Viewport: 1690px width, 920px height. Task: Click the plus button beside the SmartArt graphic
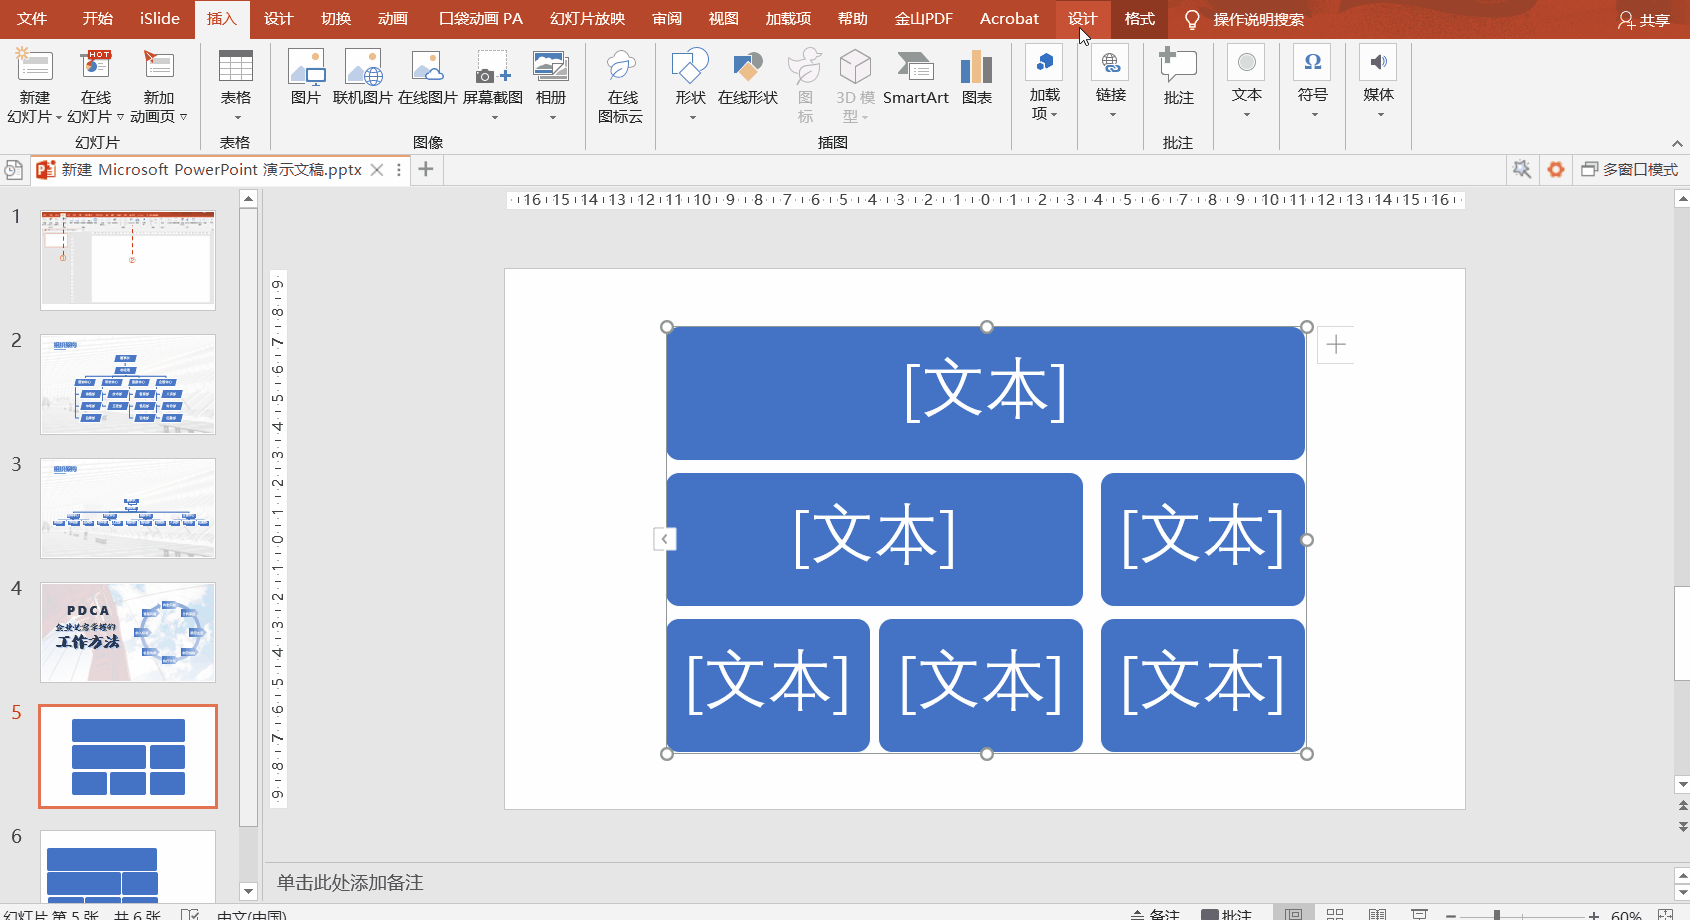tap(1336, 345)
